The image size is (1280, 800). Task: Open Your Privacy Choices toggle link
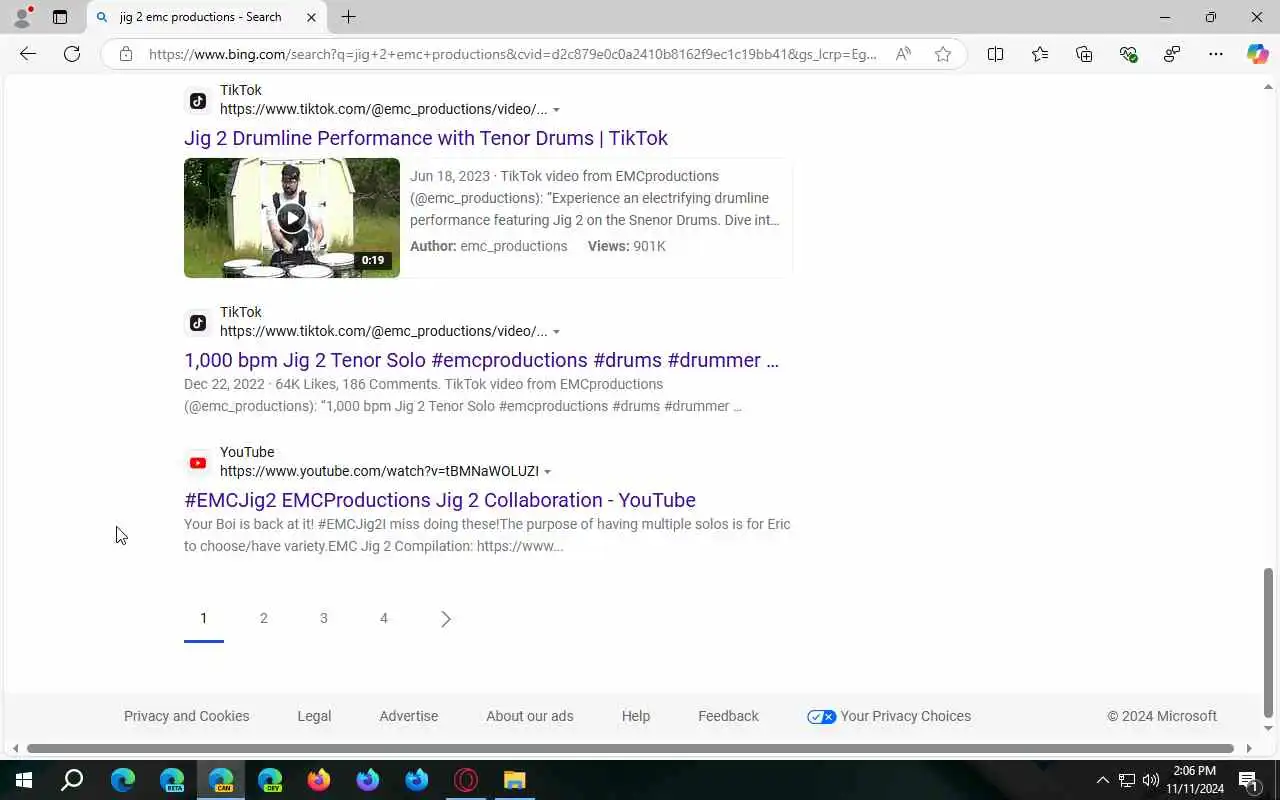coord(889,716)
